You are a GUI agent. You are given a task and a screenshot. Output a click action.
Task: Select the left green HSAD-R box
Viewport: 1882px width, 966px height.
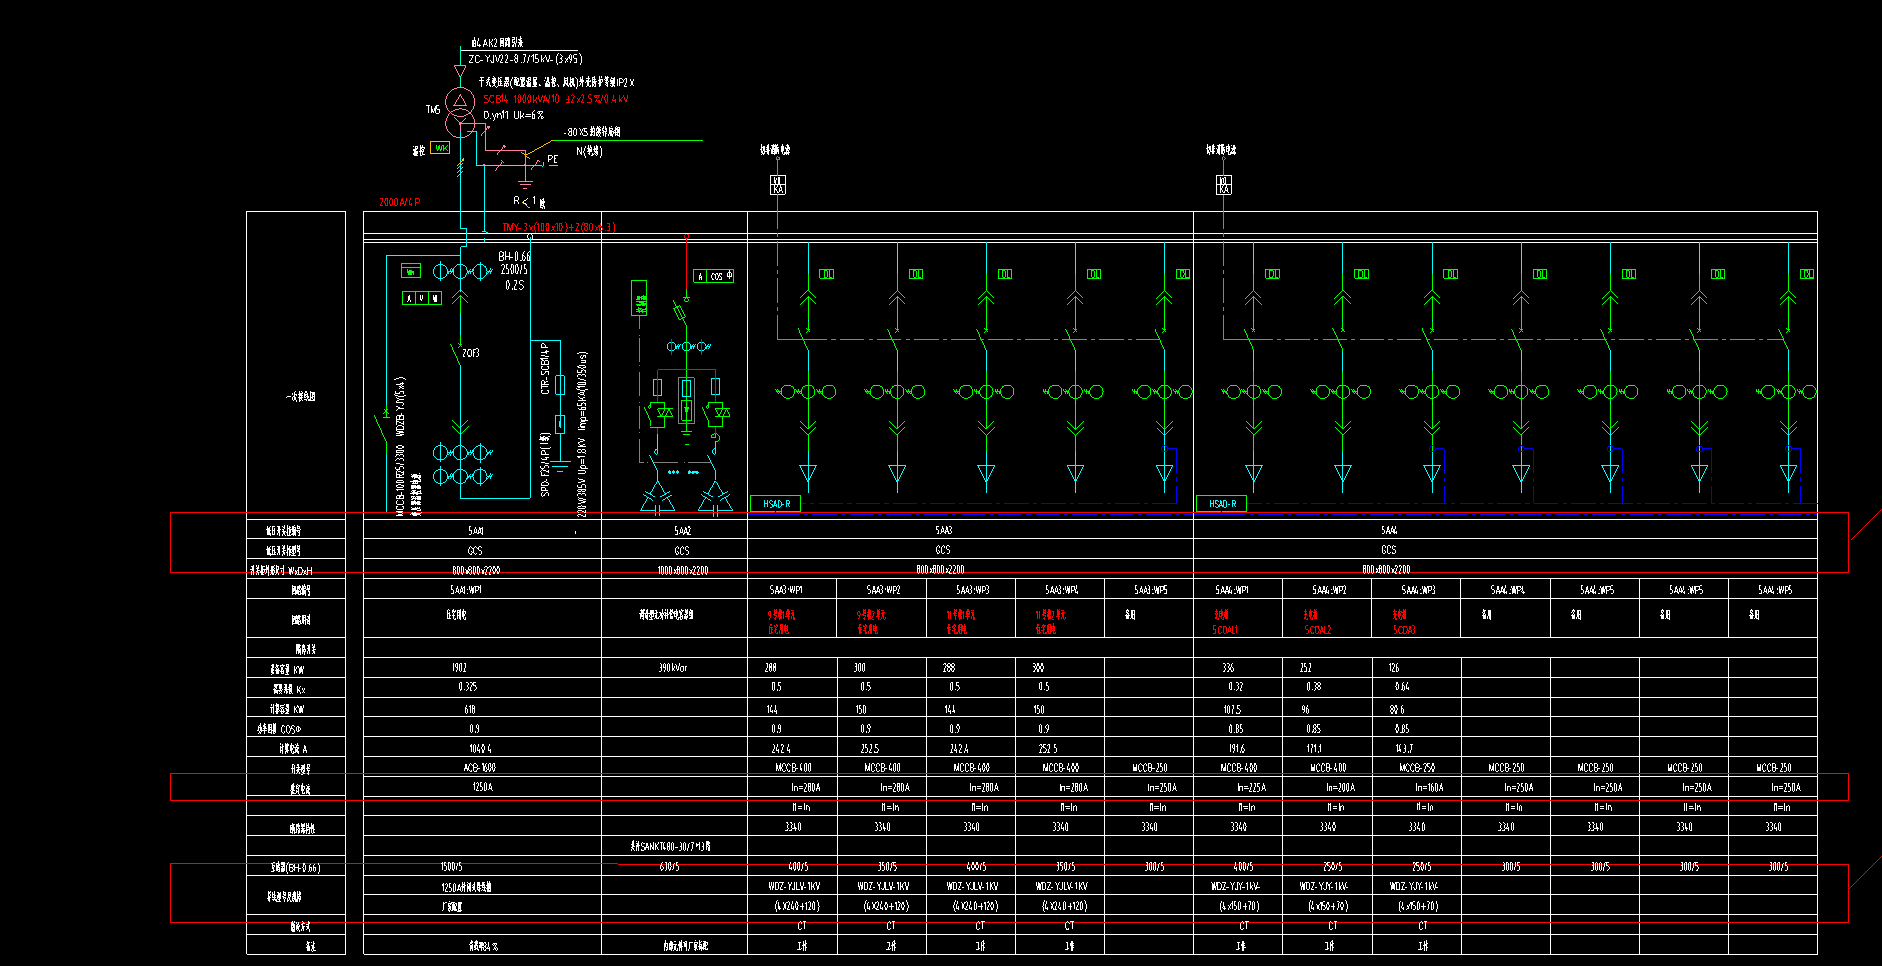[x=775, y=504]
